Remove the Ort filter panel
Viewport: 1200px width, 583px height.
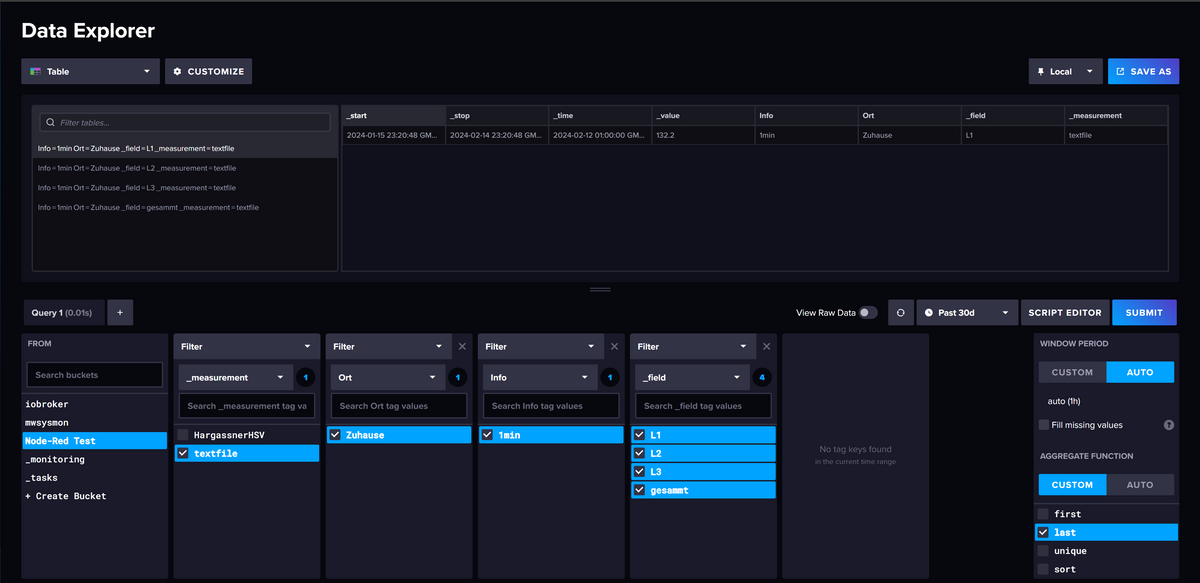tap(462, 346)
